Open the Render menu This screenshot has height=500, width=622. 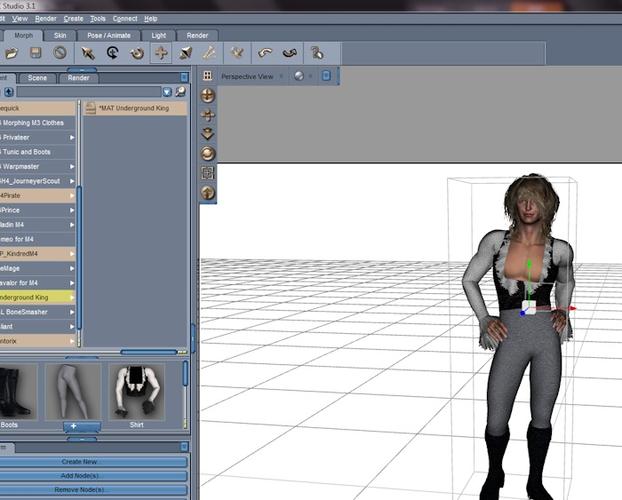(46, 19)
